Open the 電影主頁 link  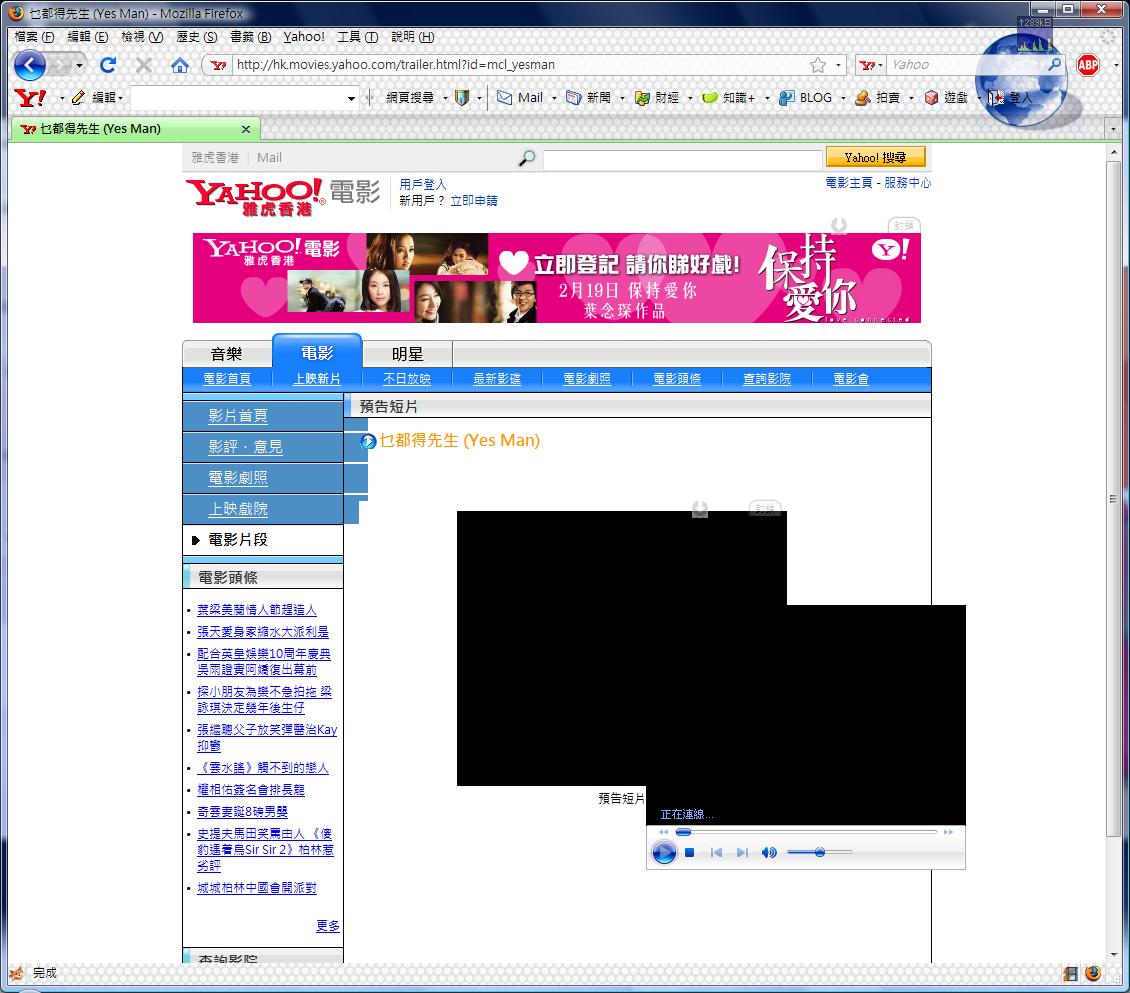[x=849, y=183]
